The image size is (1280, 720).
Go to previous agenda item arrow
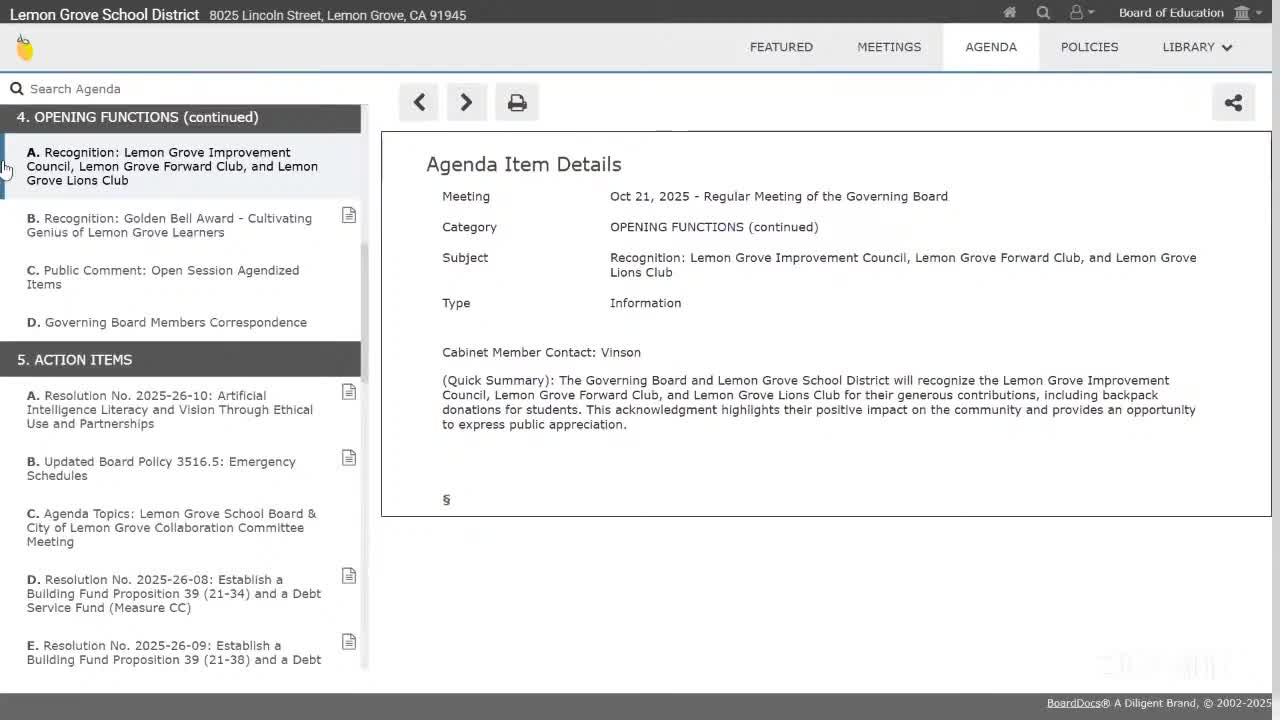[419, 102]
